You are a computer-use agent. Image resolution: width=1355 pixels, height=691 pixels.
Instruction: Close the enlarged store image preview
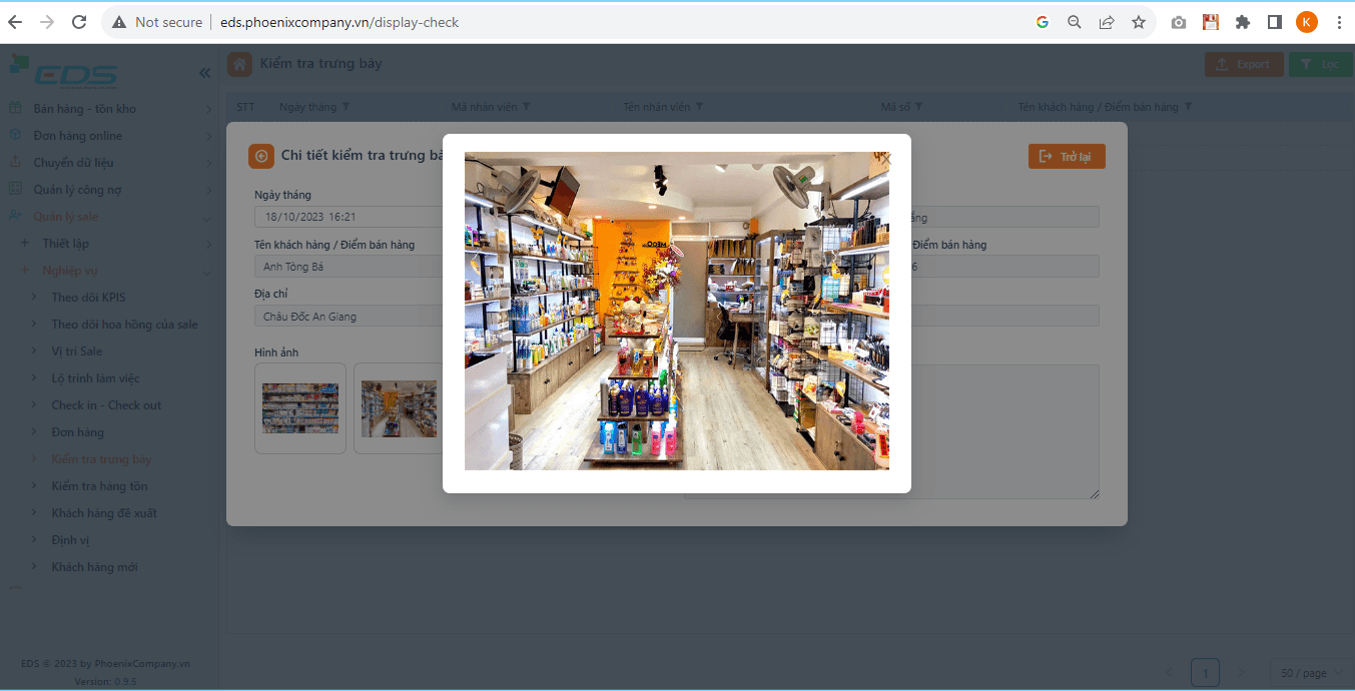pos(884,158)
